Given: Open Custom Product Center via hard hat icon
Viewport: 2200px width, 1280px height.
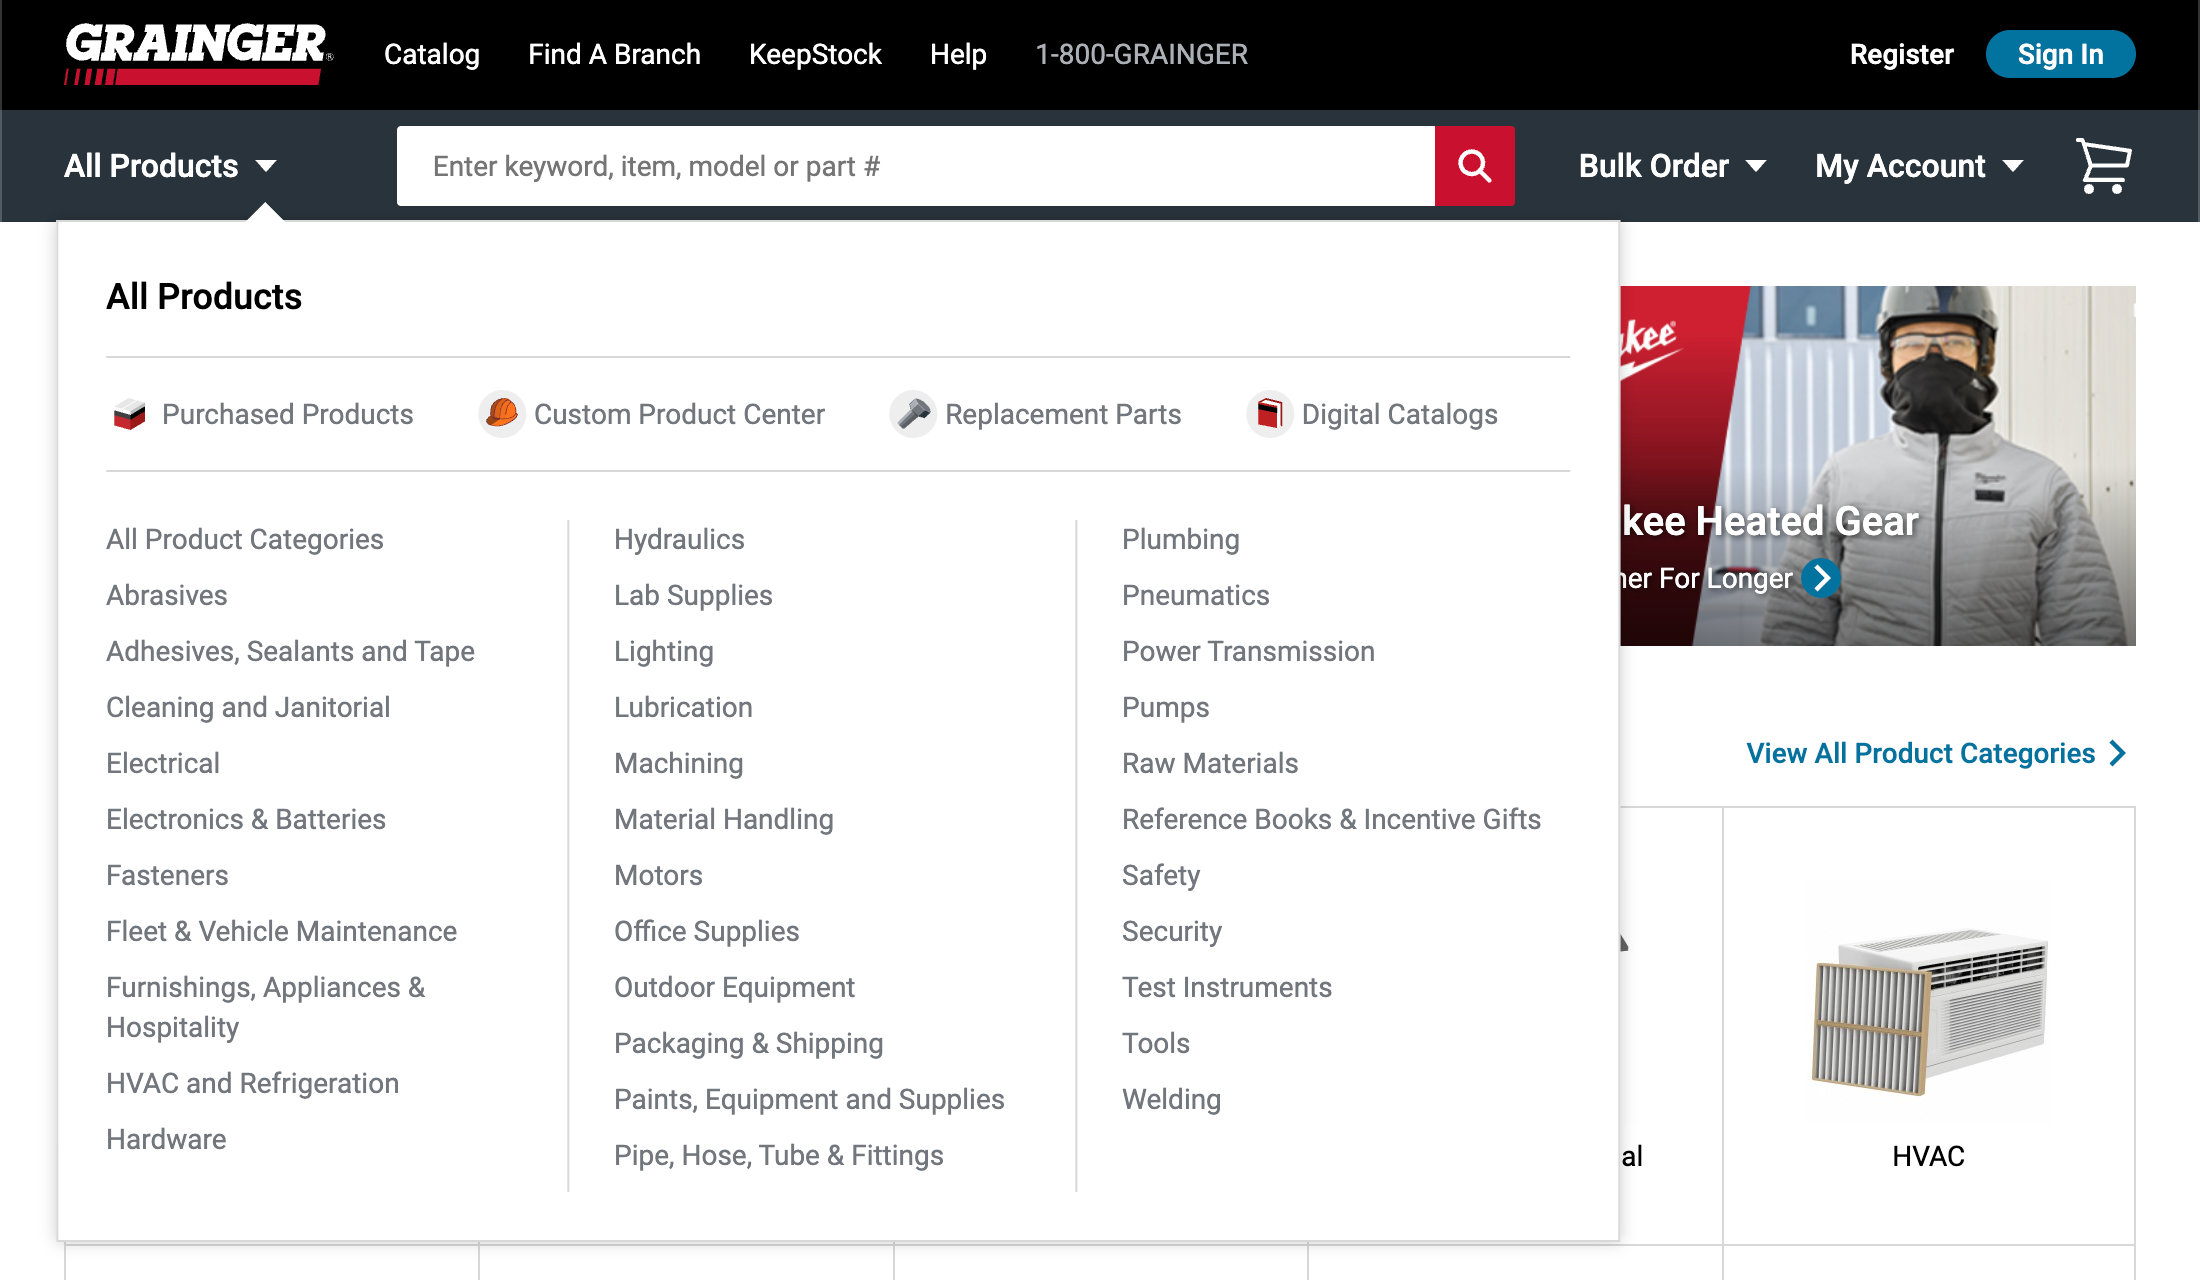Looking at the screenshot, I should 502,414.
